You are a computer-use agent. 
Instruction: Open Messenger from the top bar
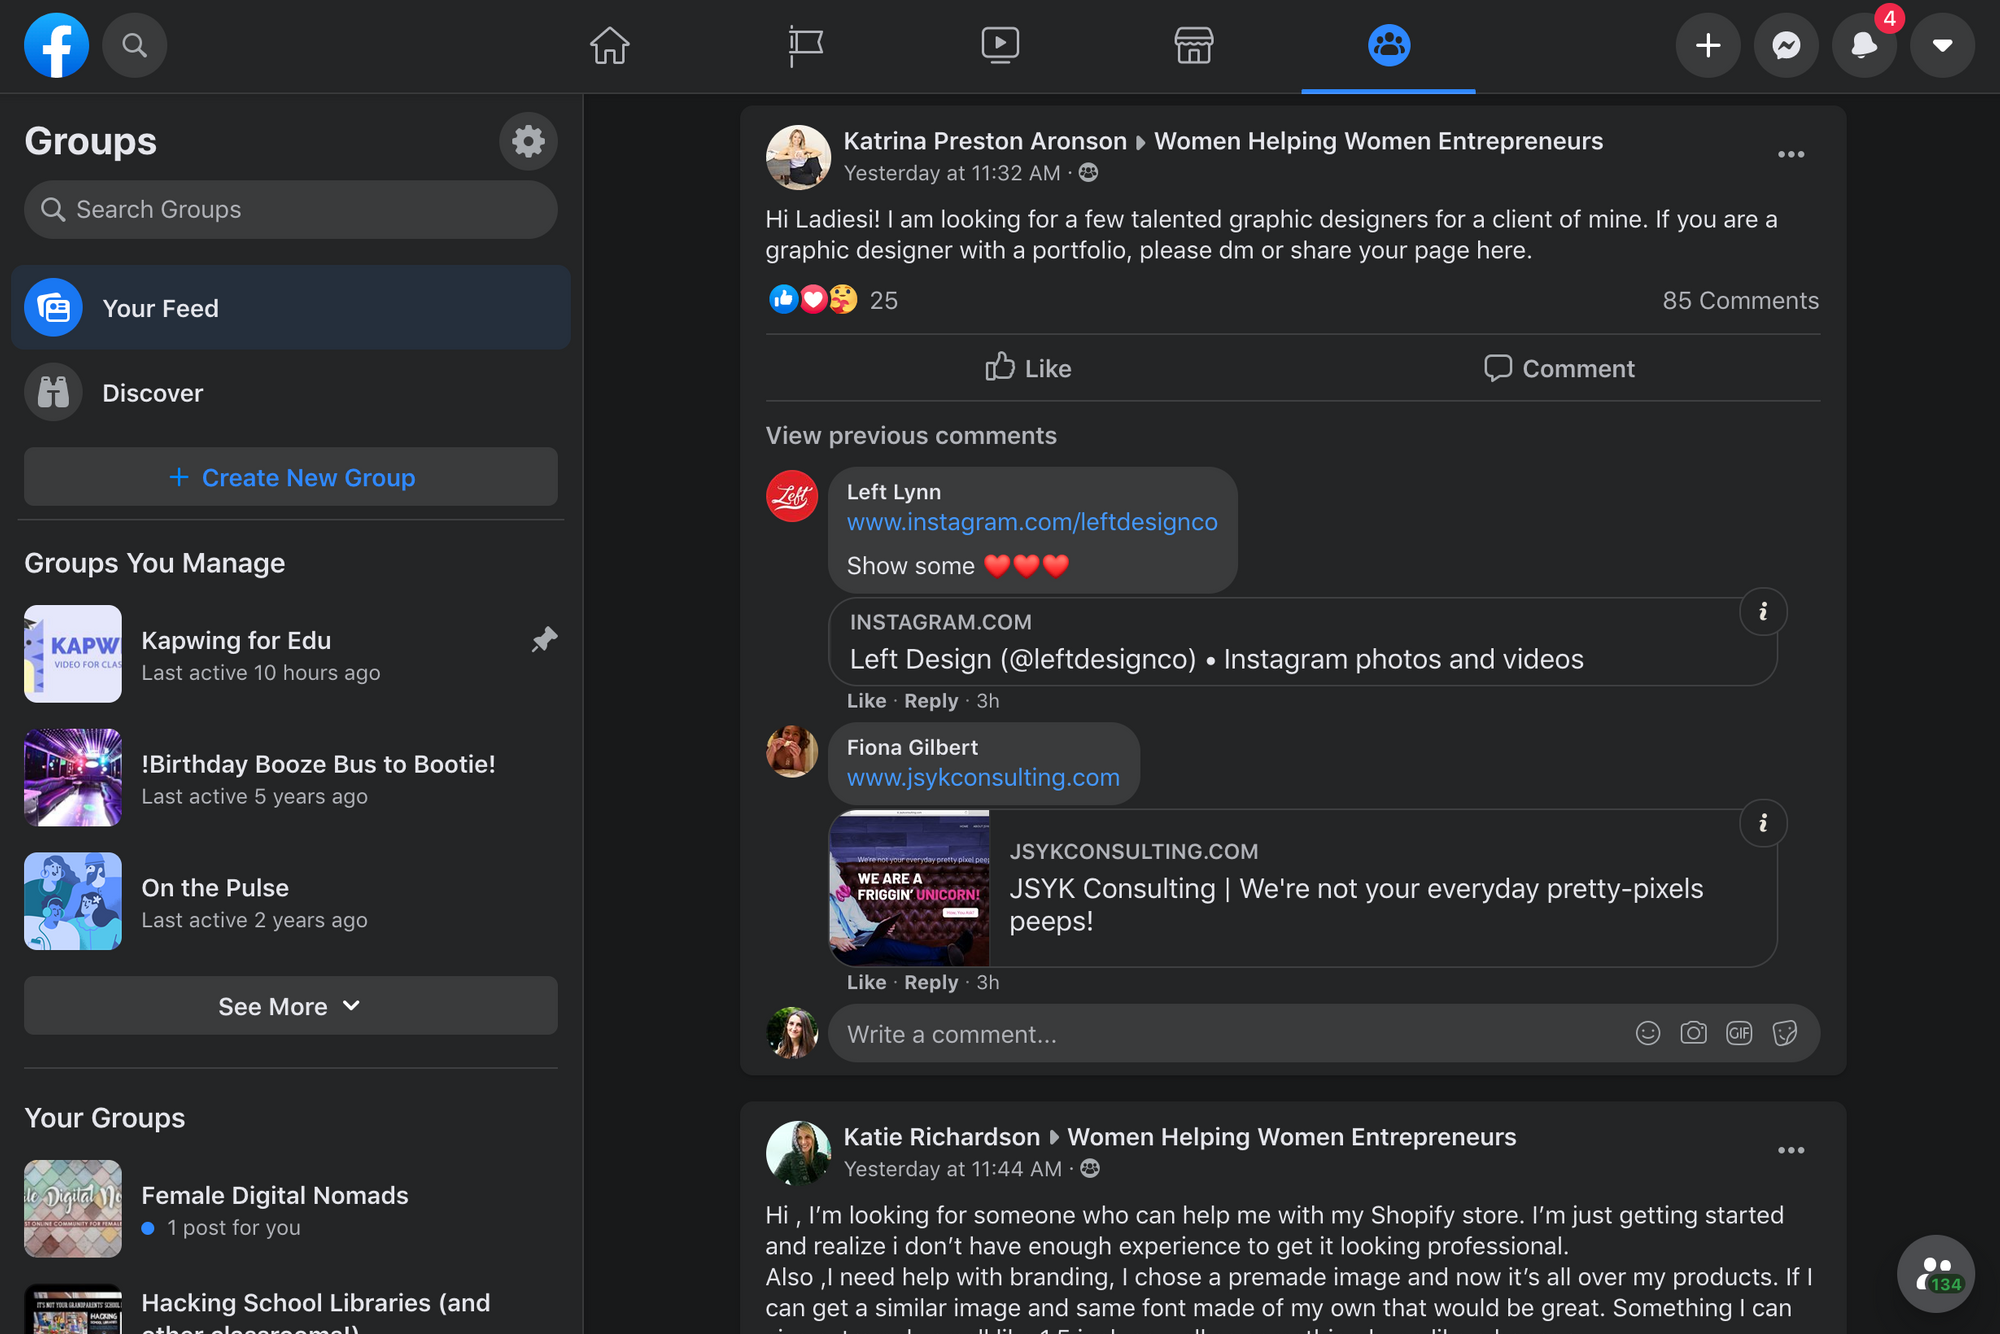tap(1786, 46)
